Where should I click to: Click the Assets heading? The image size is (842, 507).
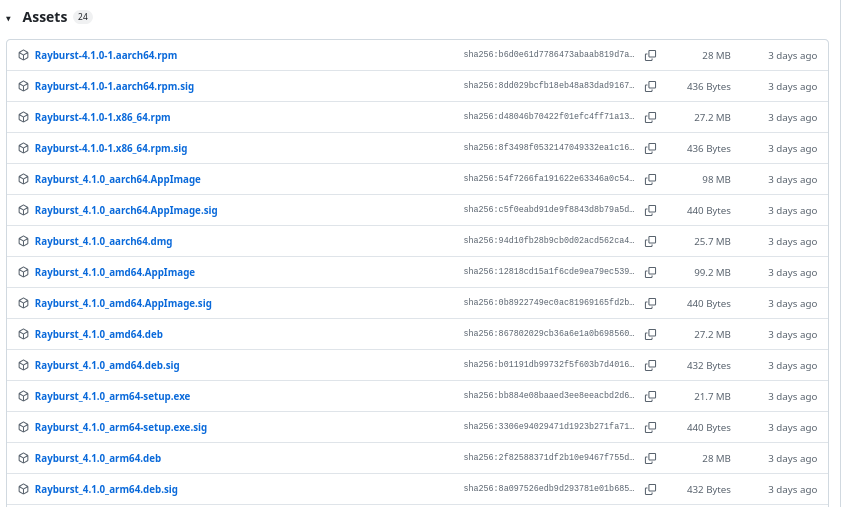click(45, 17)
